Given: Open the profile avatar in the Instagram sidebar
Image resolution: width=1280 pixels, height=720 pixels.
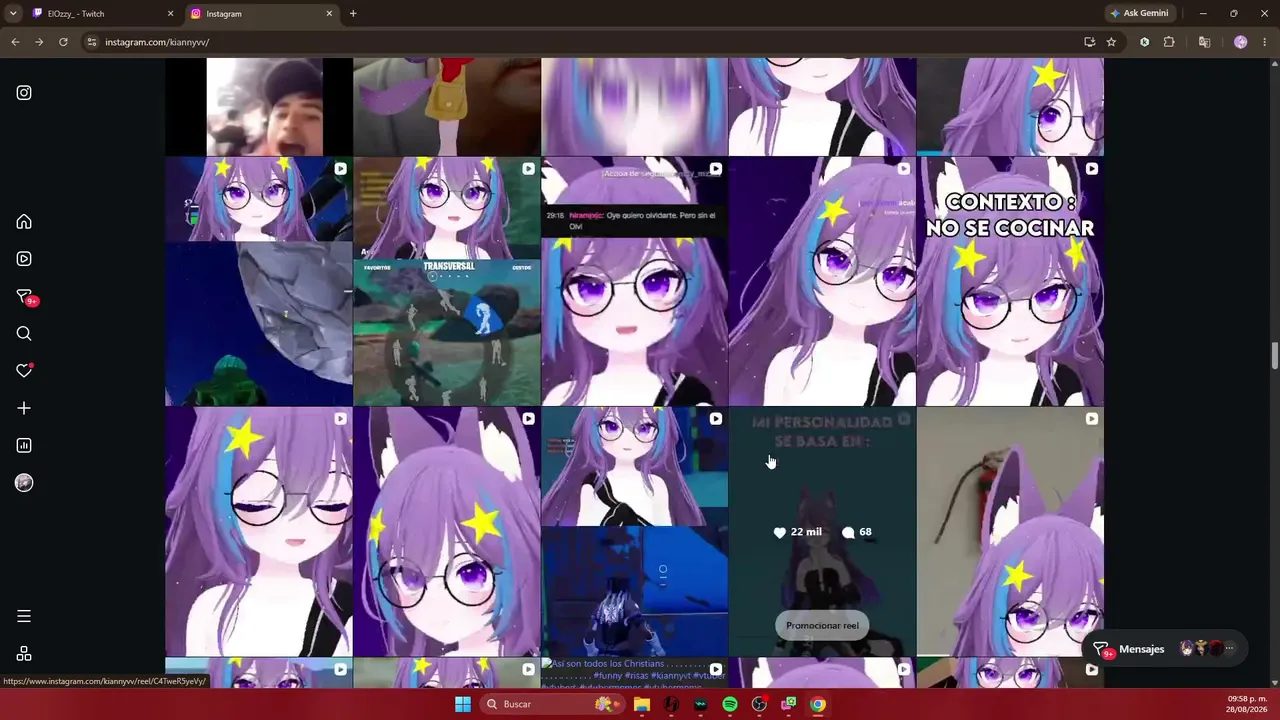Looking at the screenshot, I should coord(24,483).
